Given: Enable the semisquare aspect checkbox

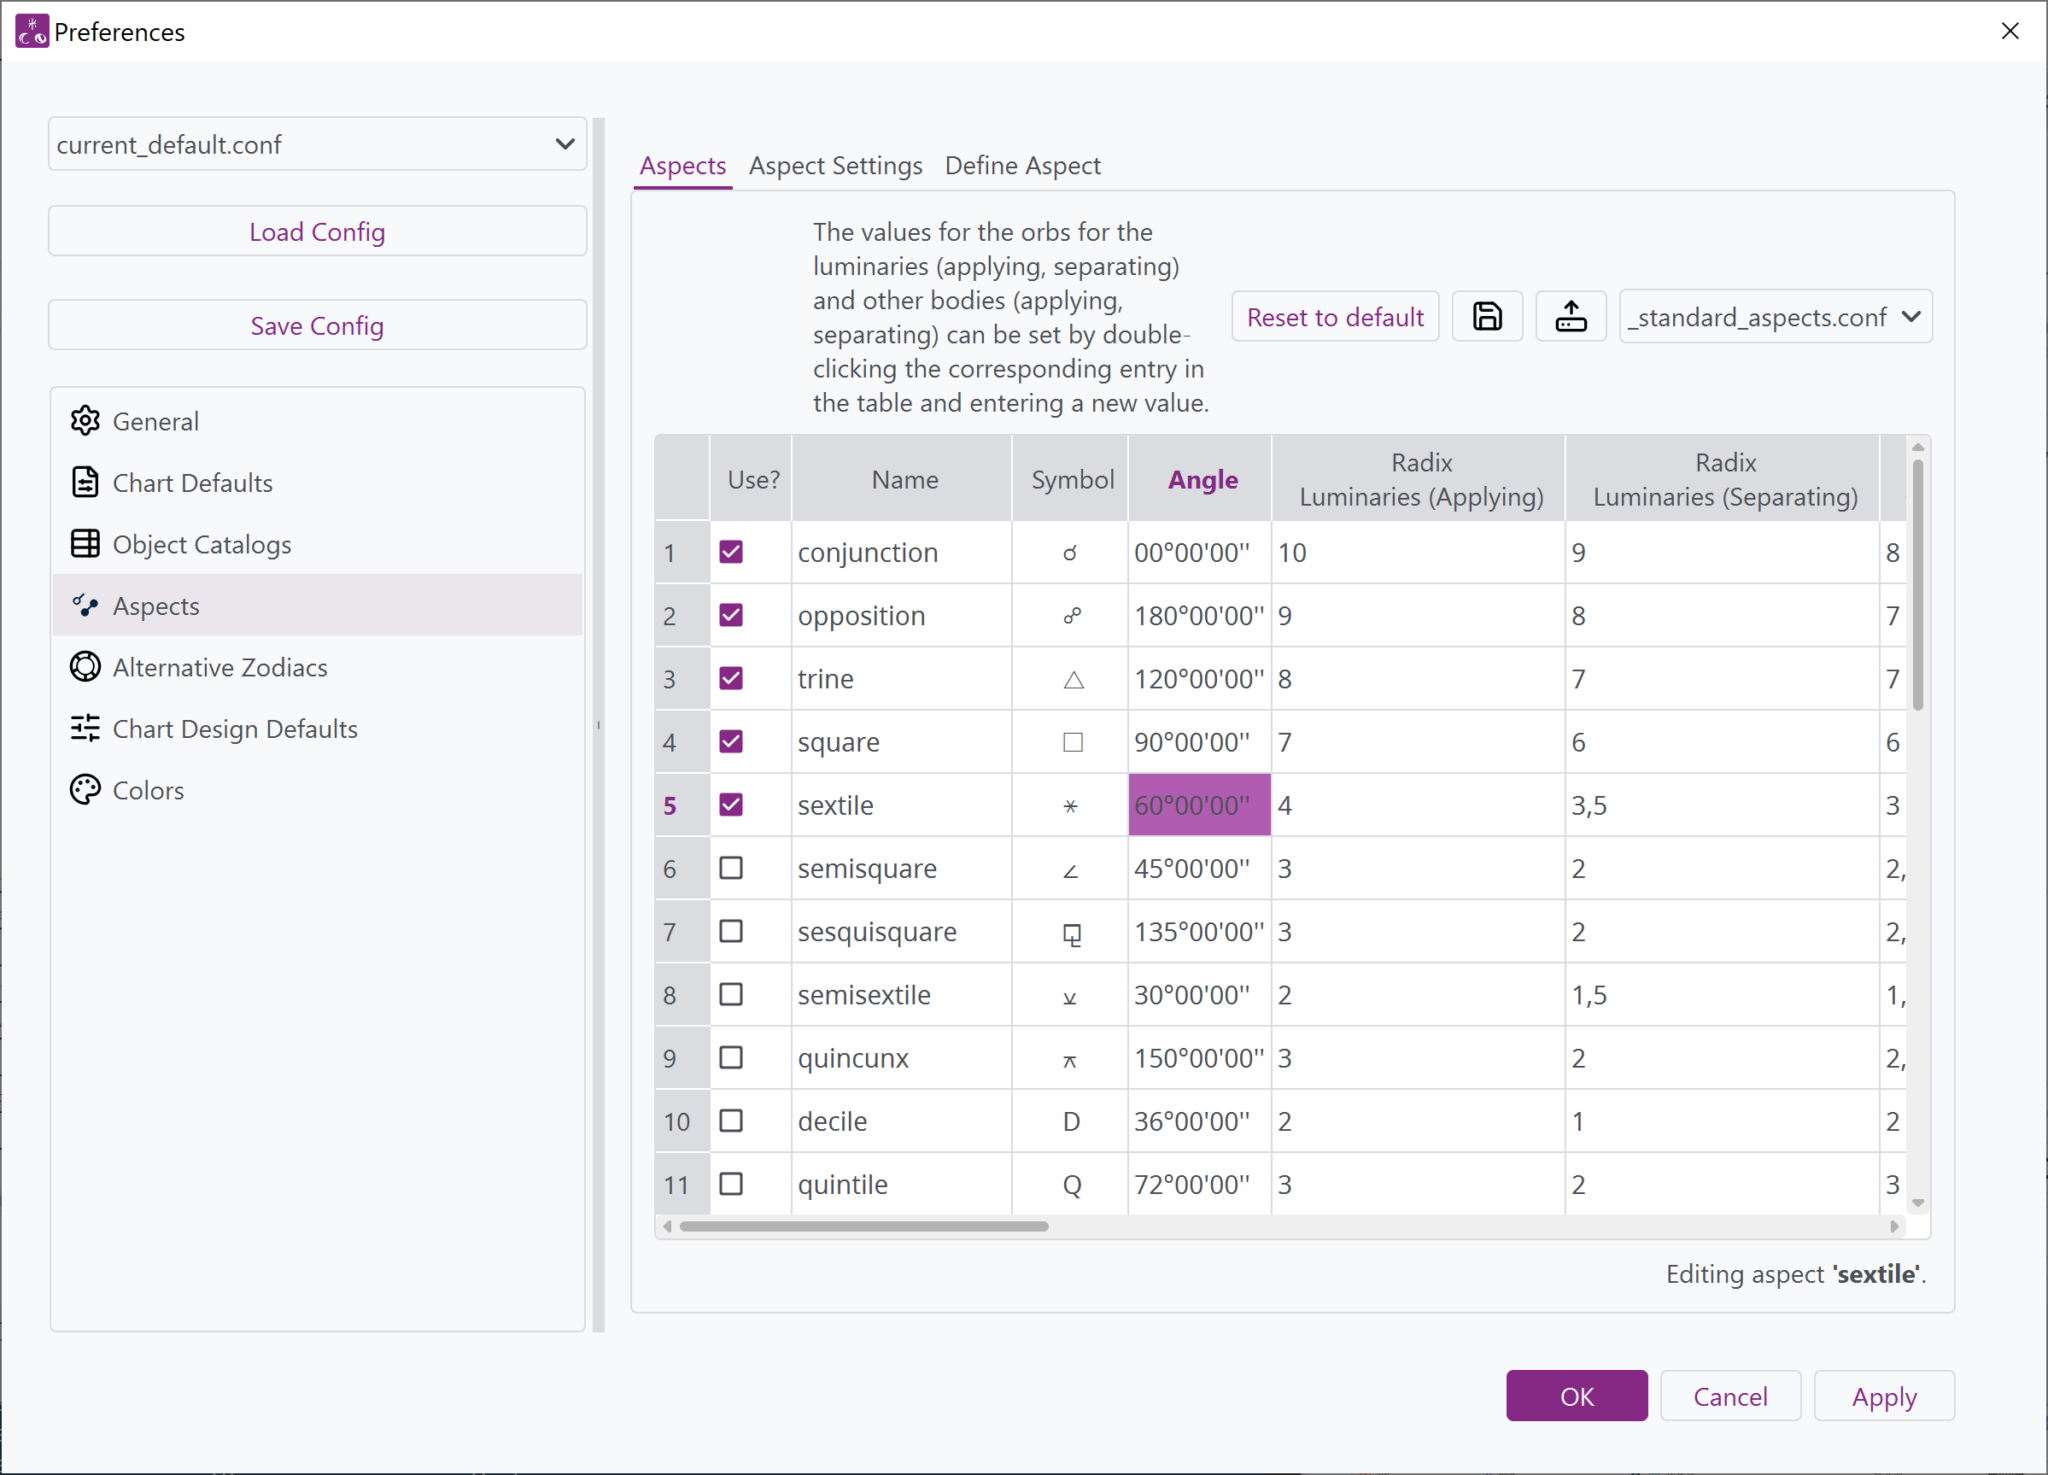Looking at the screenshot, I should 731,868.
